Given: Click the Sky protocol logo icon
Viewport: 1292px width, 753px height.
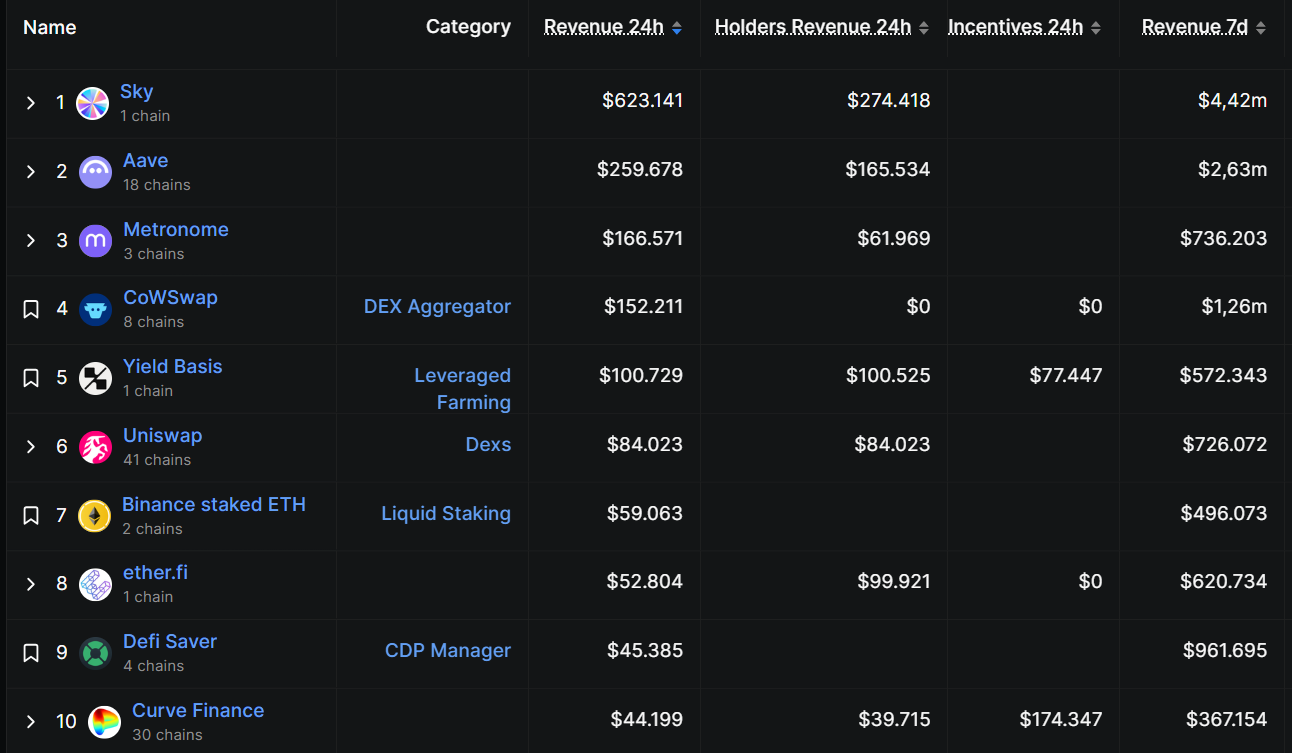Looking at the screenshot, I should coord(93,103).
